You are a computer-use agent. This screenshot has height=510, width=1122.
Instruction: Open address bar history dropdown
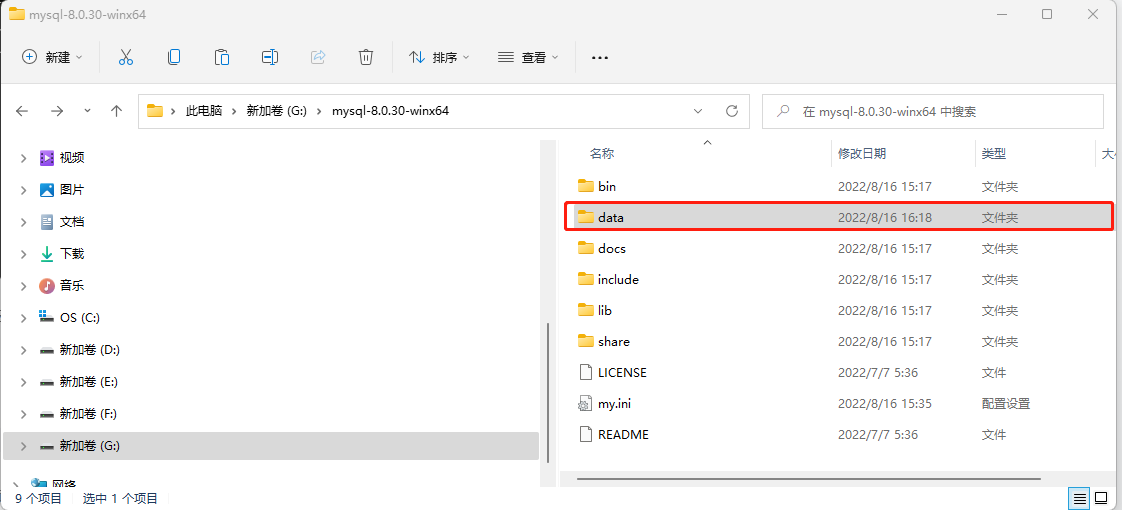tap(698, 111)
